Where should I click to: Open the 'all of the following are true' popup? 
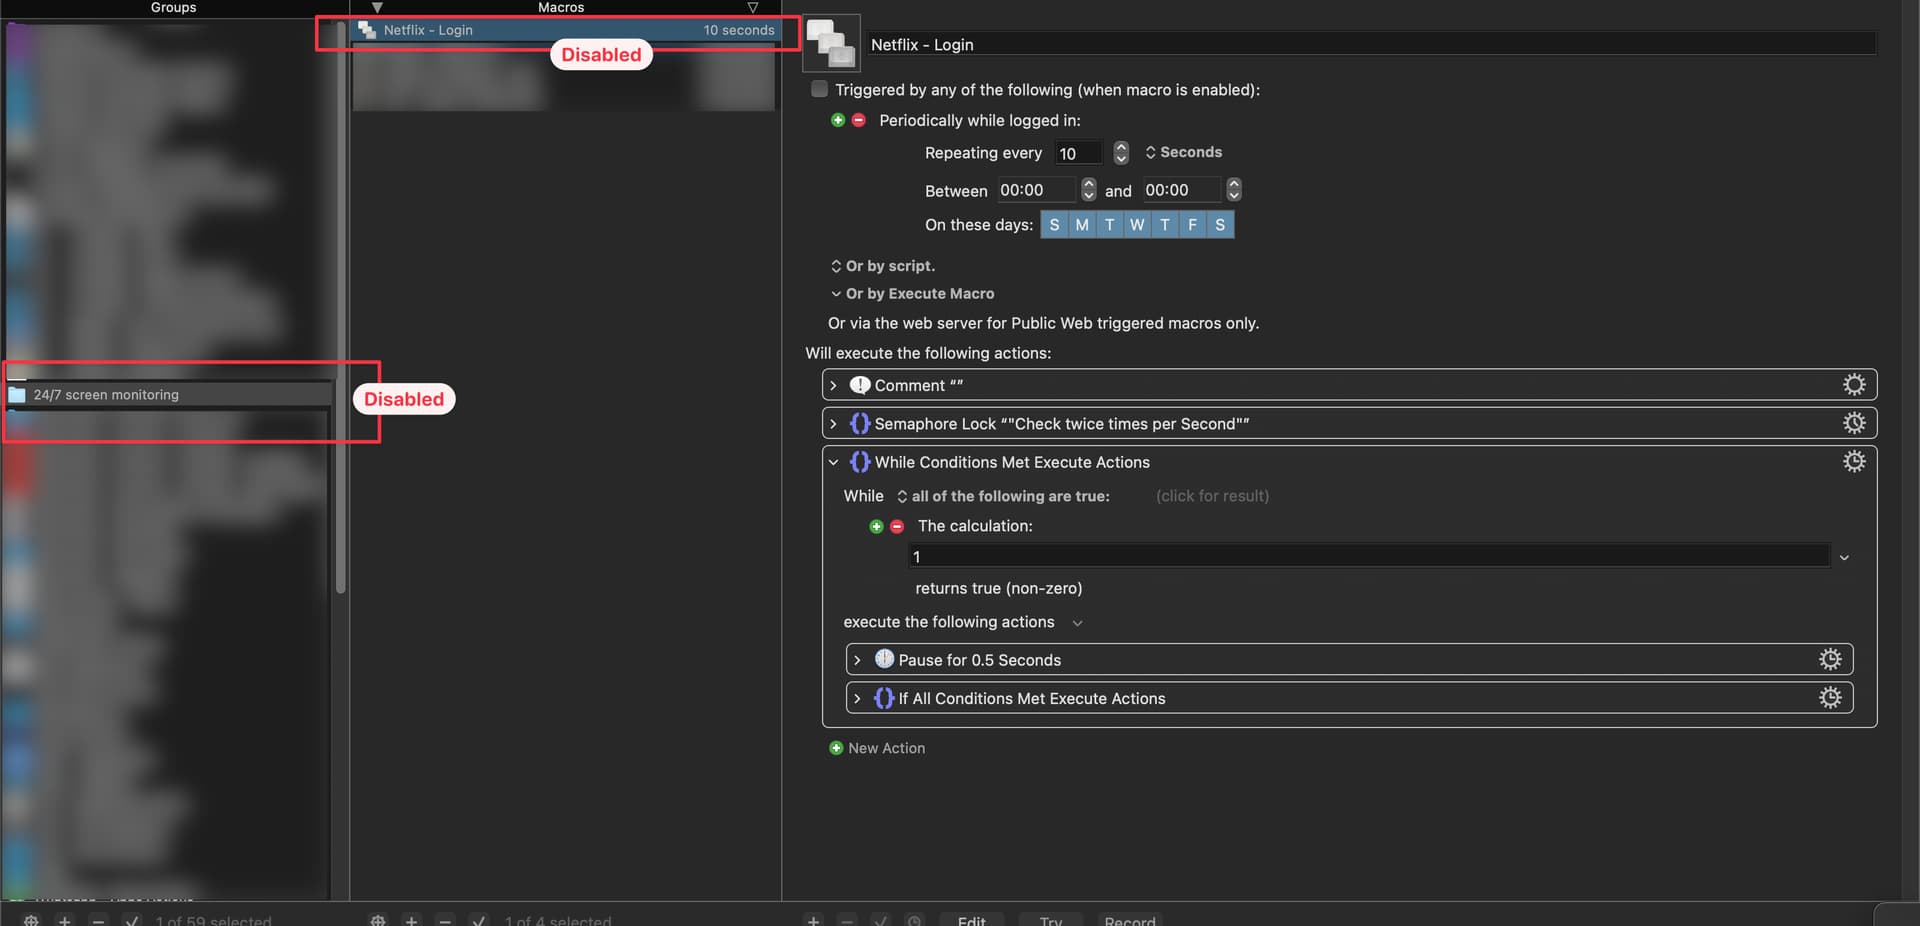click(1003, 496)
